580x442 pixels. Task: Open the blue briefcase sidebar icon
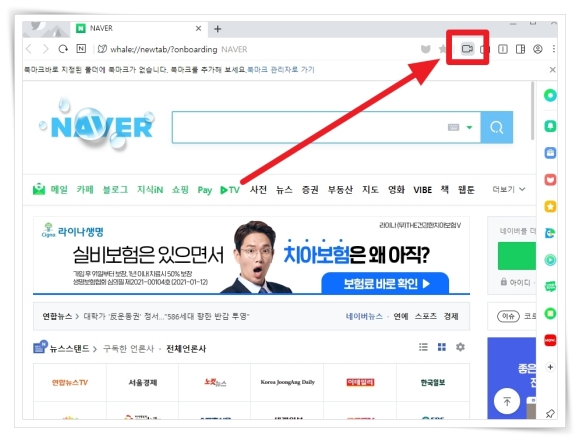tap(550, 153)
